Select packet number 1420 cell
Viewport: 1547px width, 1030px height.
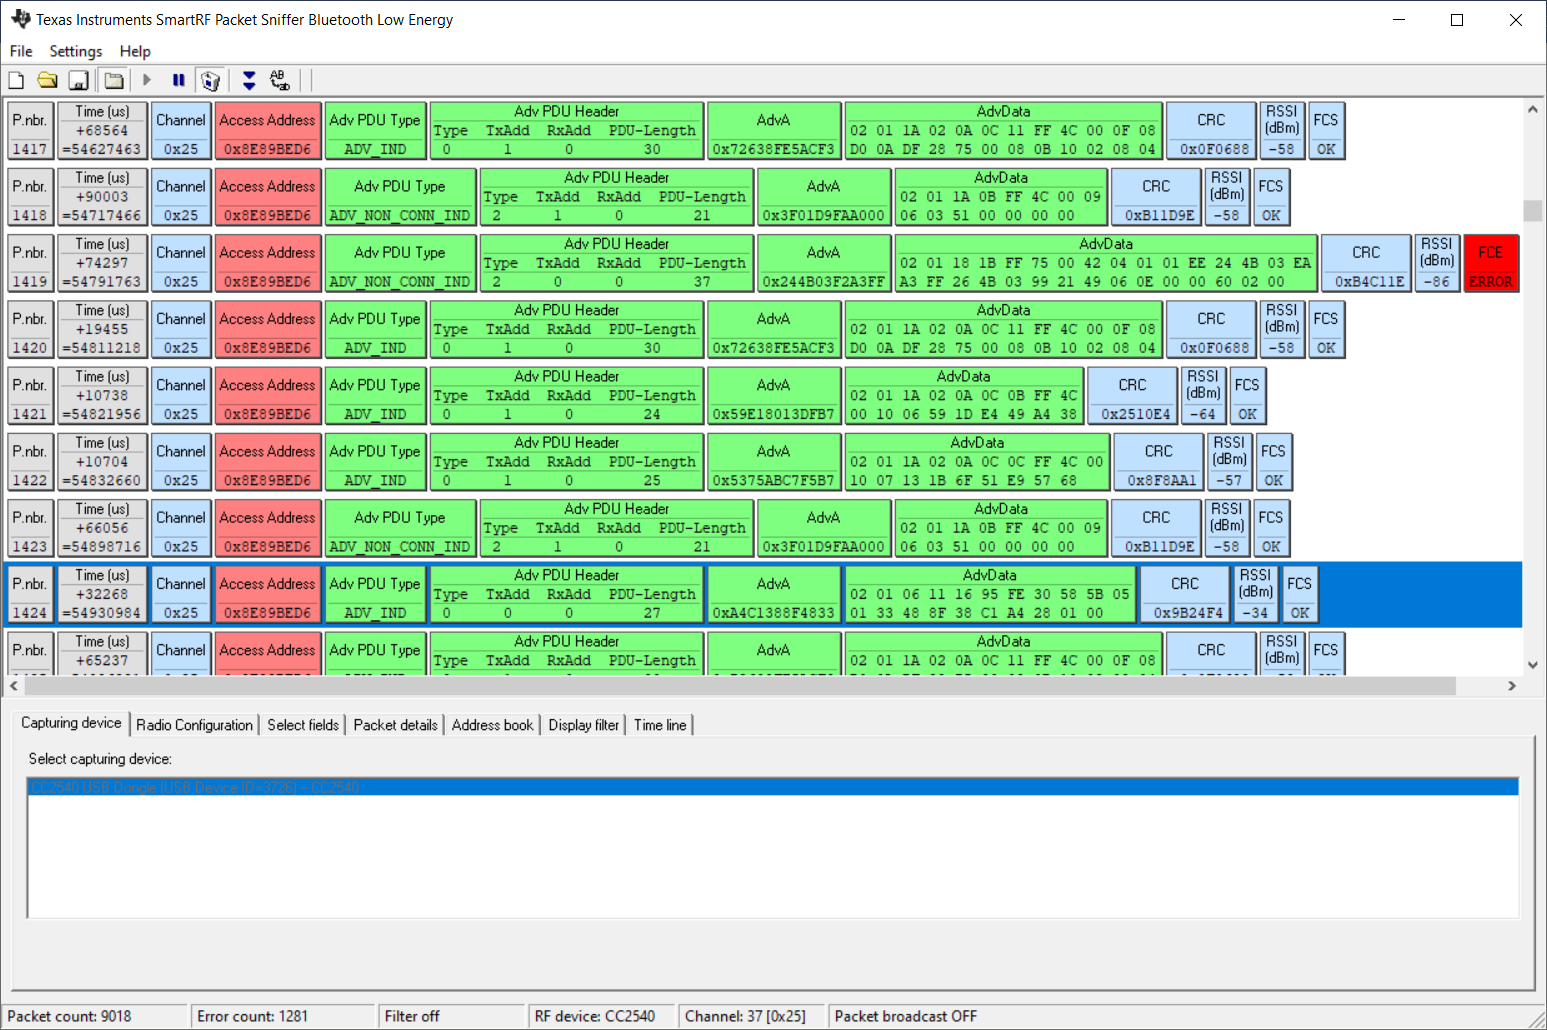[x=30, y=329]
